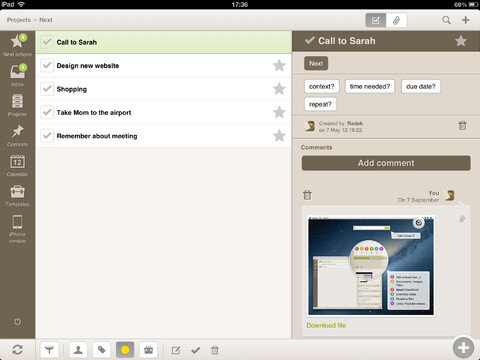This screenshot has height=360, width=480.
Task: Switch to tasks view in top toggle
Action: pyautogui.click(x=376, y=20)
